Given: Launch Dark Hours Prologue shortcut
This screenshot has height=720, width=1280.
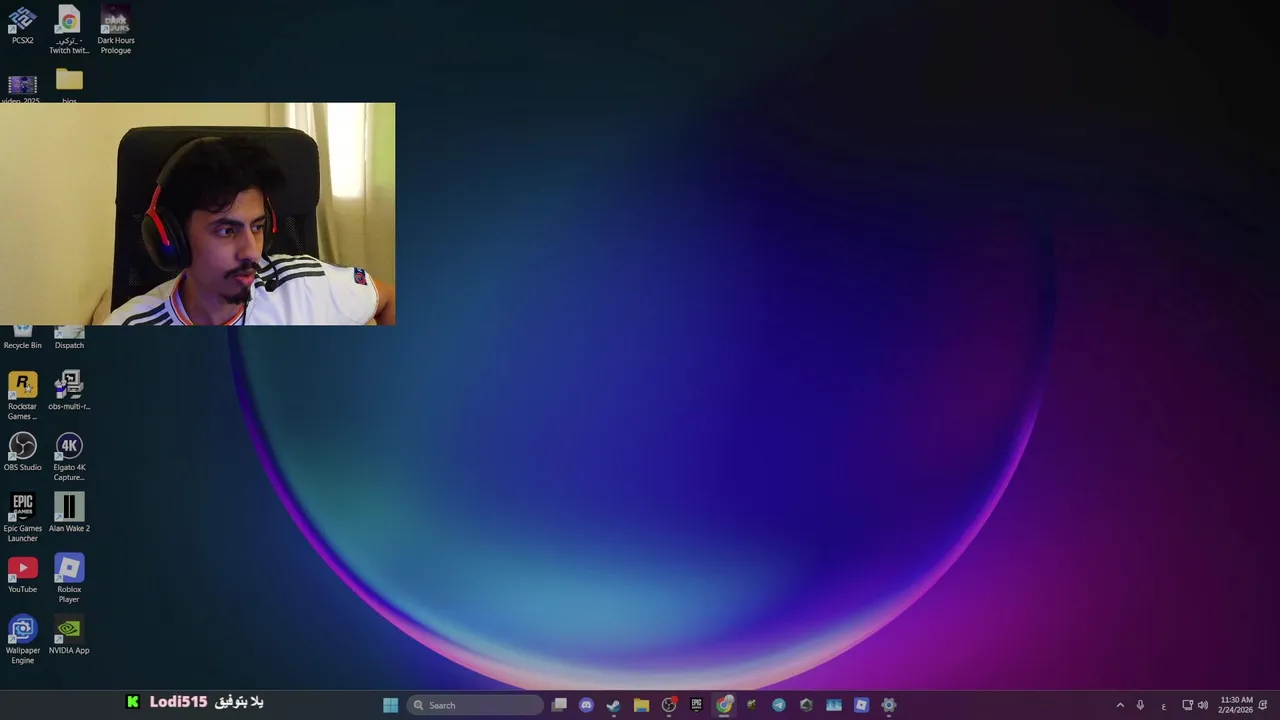Looking at the screenshot, I should click(x=116, y=29).
